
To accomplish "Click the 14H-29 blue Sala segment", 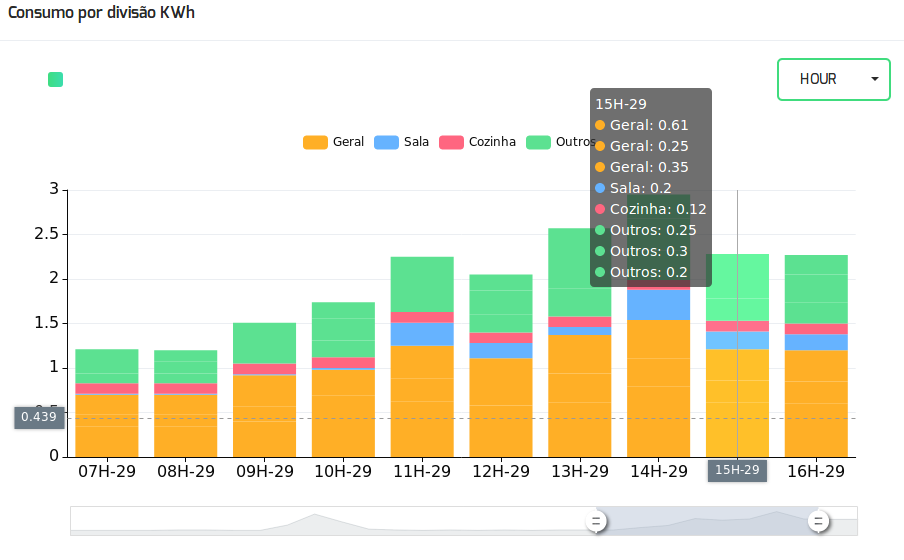I will pos(658,305).
